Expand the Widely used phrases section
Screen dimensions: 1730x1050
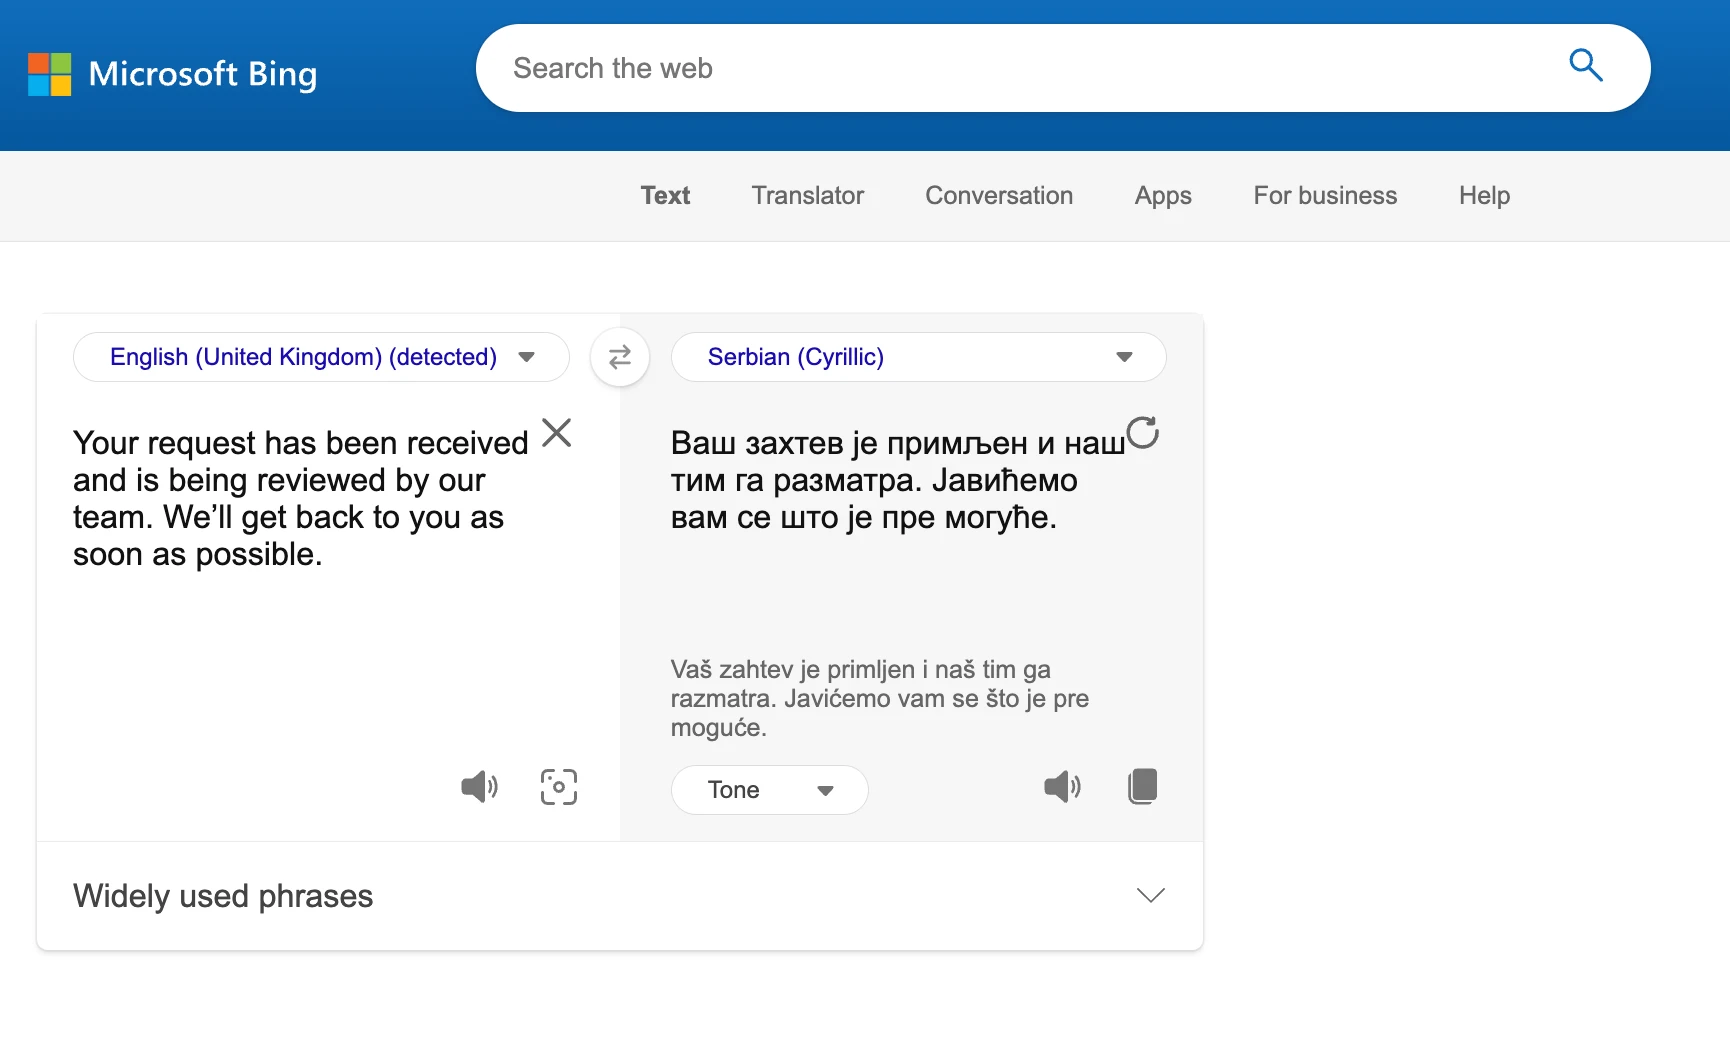[1151, 895]
